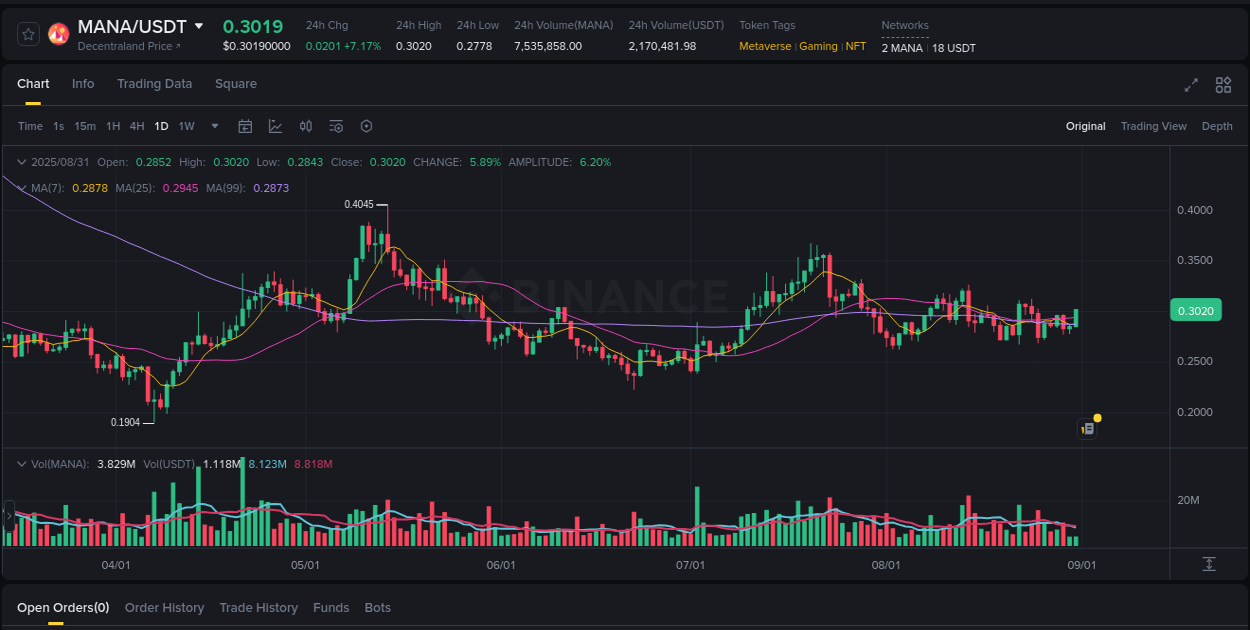
Task: Switch to the Trading Data tab
Action: pyautogui.click(x=154, y=84)
